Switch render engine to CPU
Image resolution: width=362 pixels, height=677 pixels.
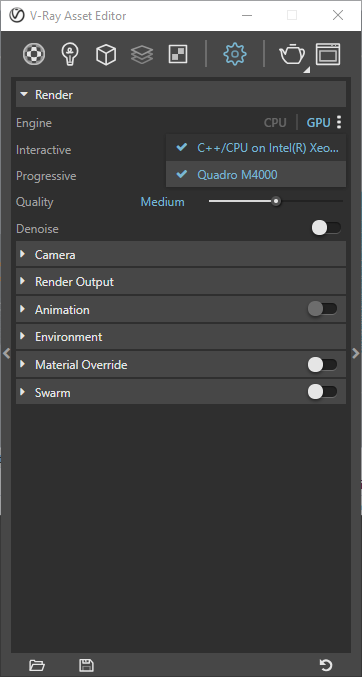(275, 123)
